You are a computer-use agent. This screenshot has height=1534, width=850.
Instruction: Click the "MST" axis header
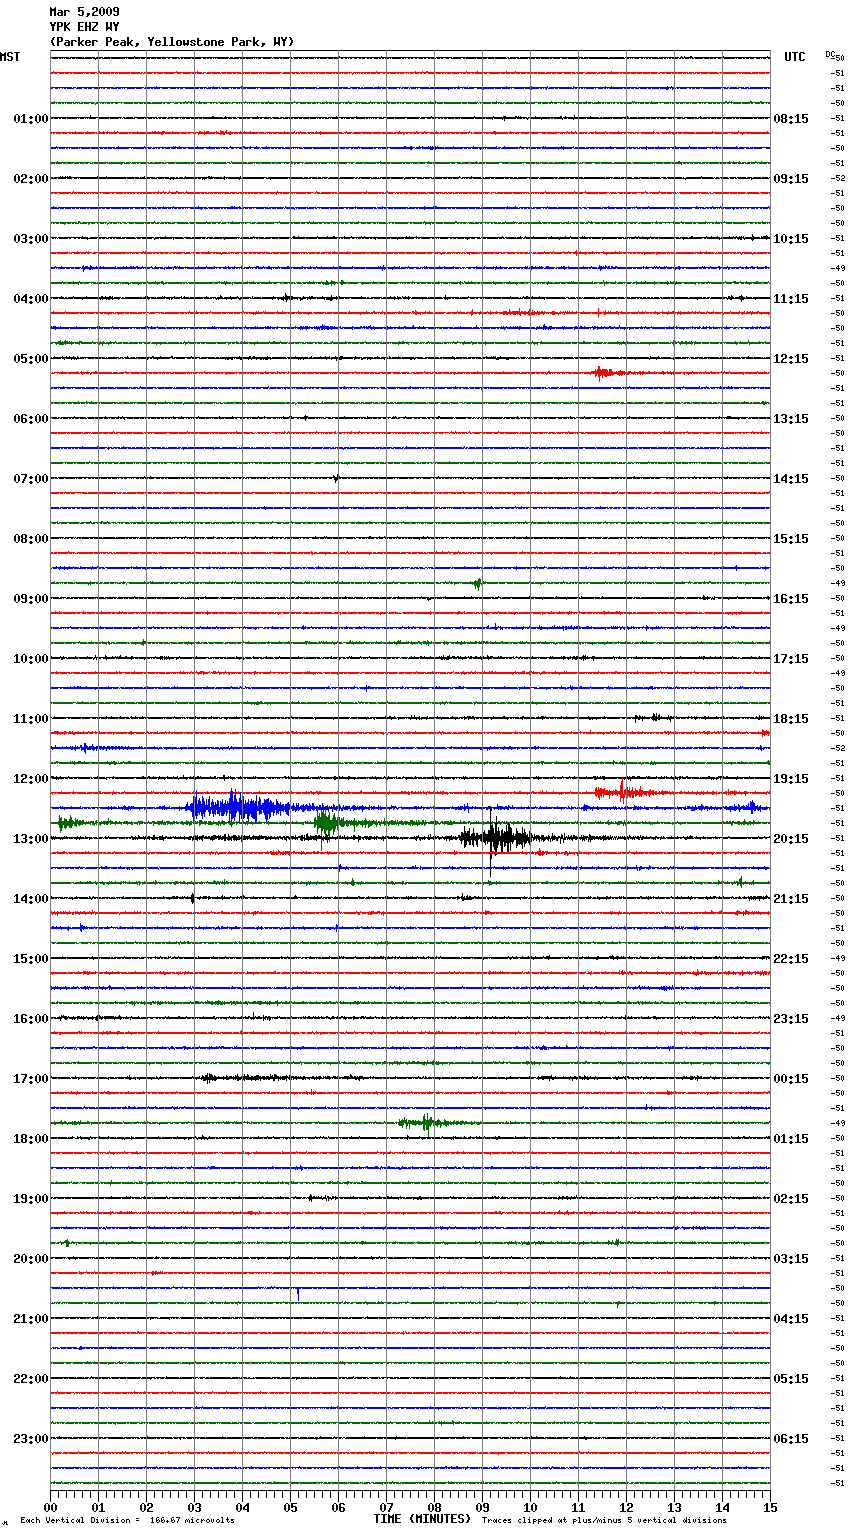10,57
